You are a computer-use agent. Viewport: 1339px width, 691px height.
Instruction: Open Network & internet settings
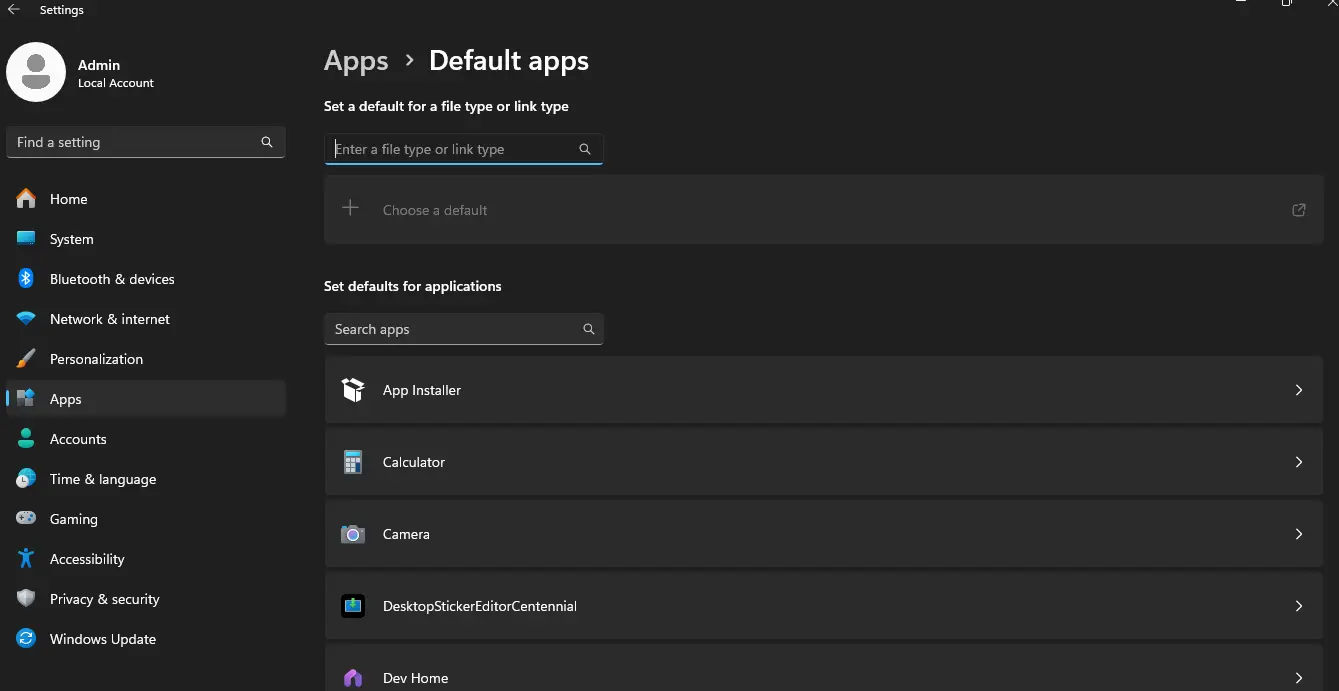click(x=146, y=319)
